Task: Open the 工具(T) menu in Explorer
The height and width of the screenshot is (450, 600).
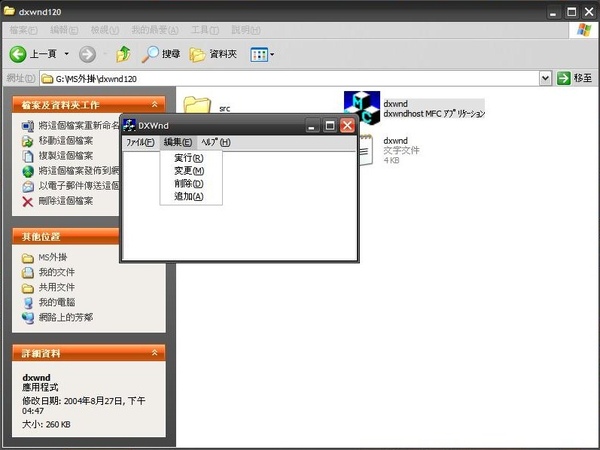Action: tap(205, 30)
